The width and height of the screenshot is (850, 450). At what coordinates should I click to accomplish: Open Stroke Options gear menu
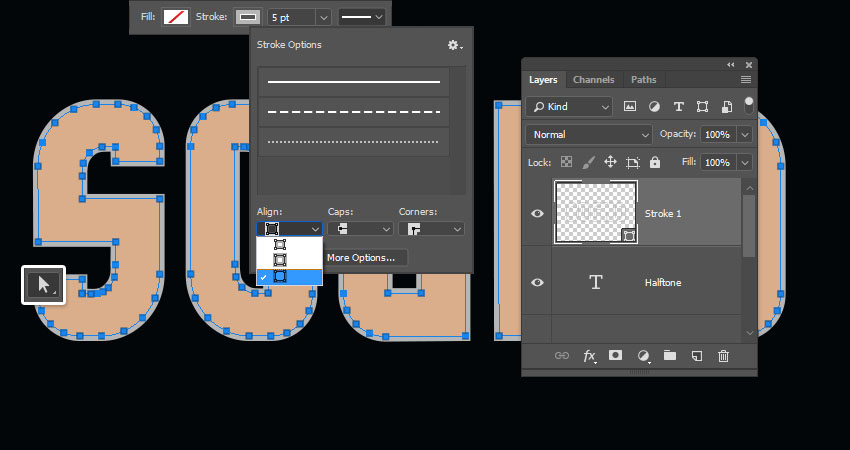click(454, 45)
